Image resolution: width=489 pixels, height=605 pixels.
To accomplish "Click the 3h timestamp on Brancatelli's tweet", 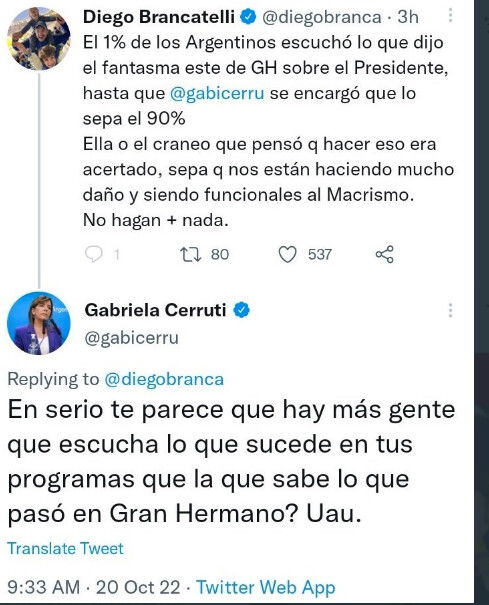I will point(408,17).
